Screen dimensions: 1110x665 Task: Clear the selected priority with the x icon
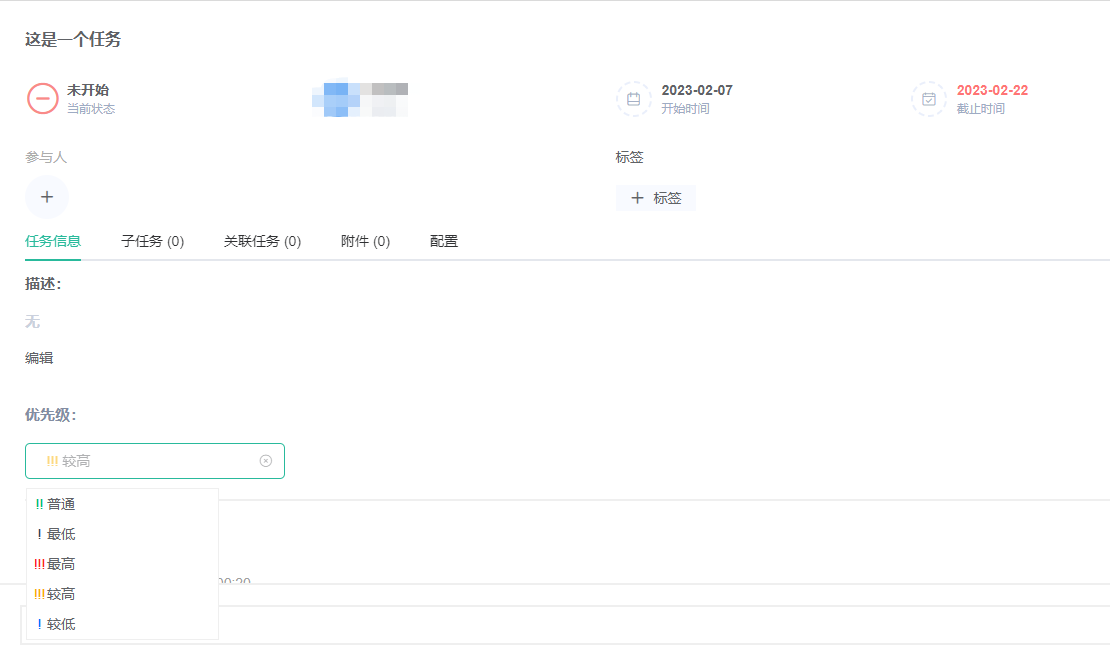point(266,461)
